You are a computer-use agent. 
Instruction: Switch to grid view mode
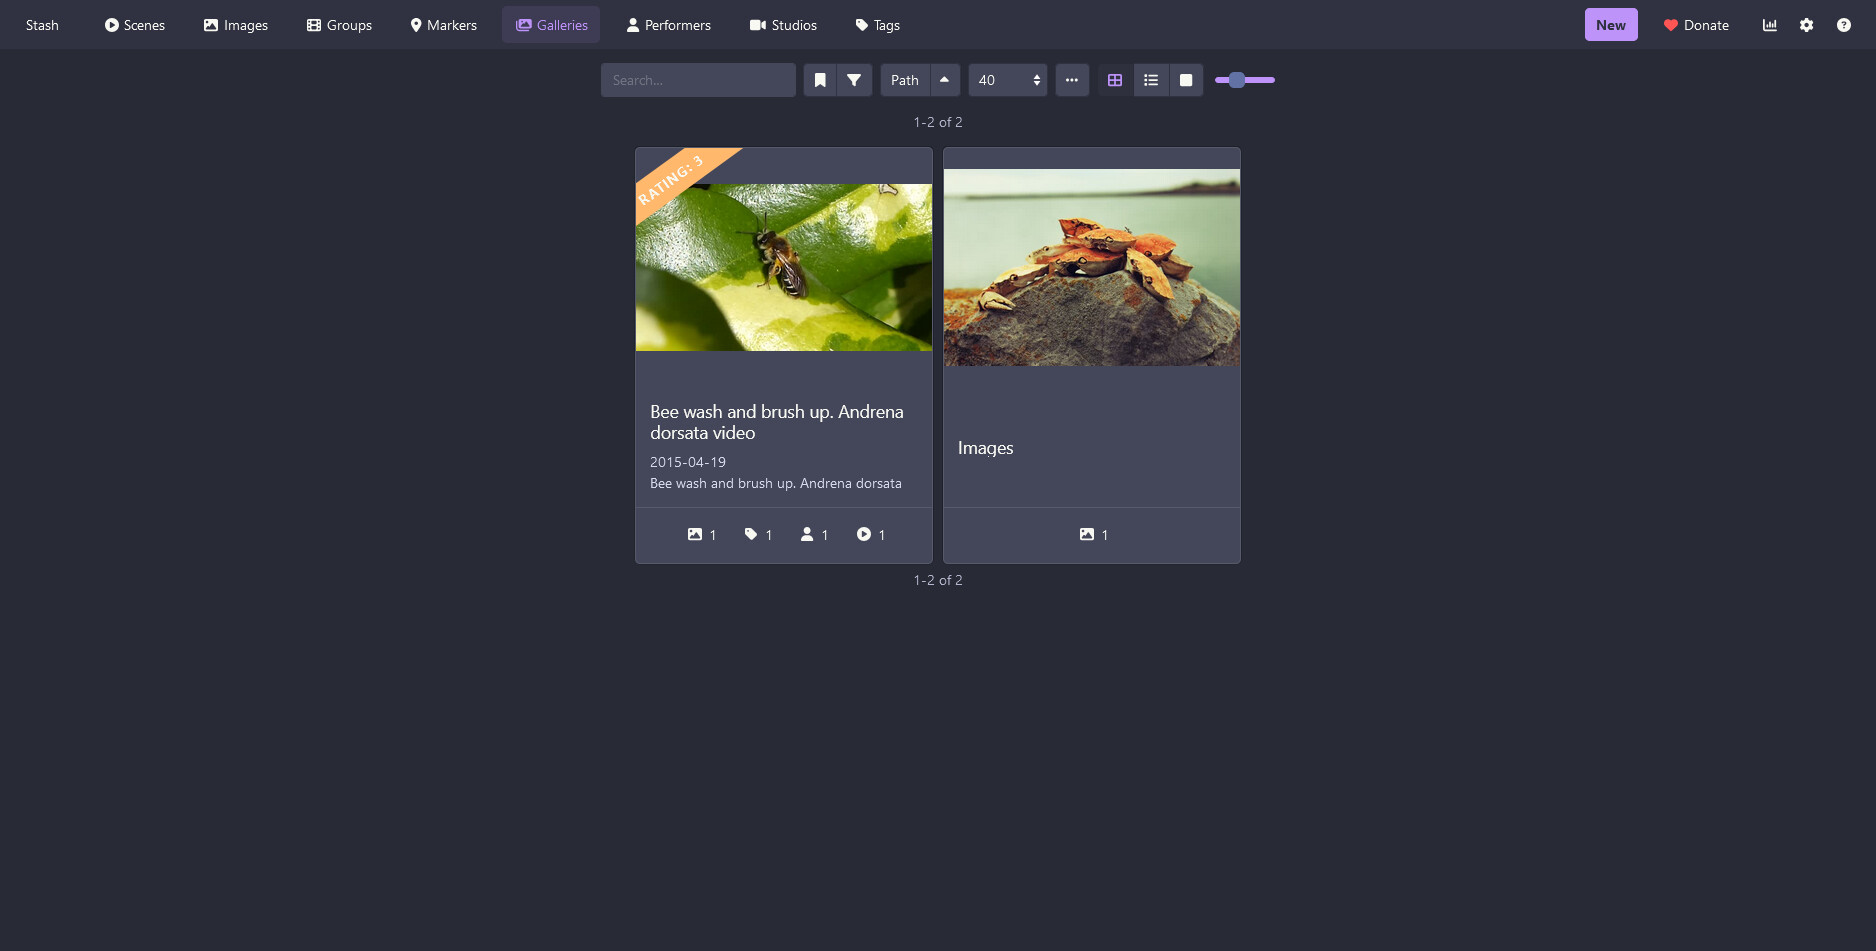[1115, 80]
